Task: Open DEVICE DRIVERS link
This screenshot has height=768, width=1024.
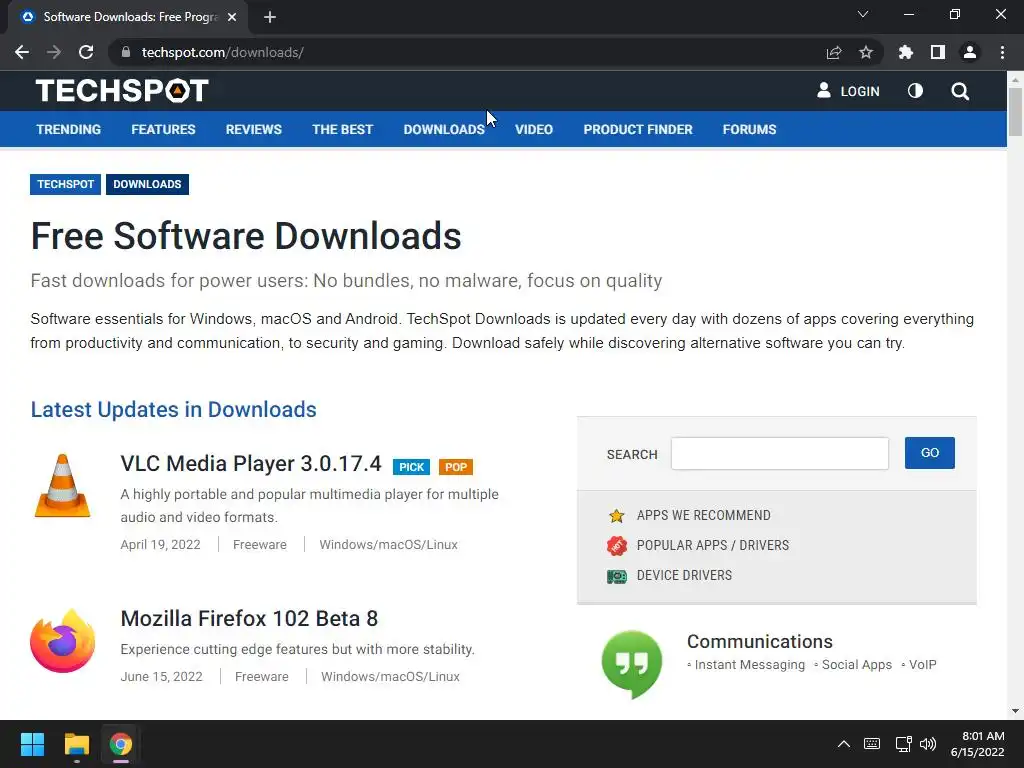Action: tap(684, 575)
